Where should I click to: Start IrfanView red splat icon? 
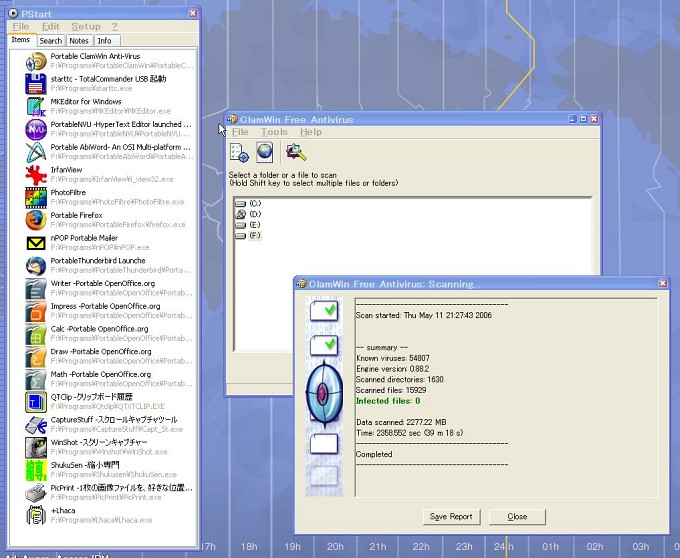(36, 175)
